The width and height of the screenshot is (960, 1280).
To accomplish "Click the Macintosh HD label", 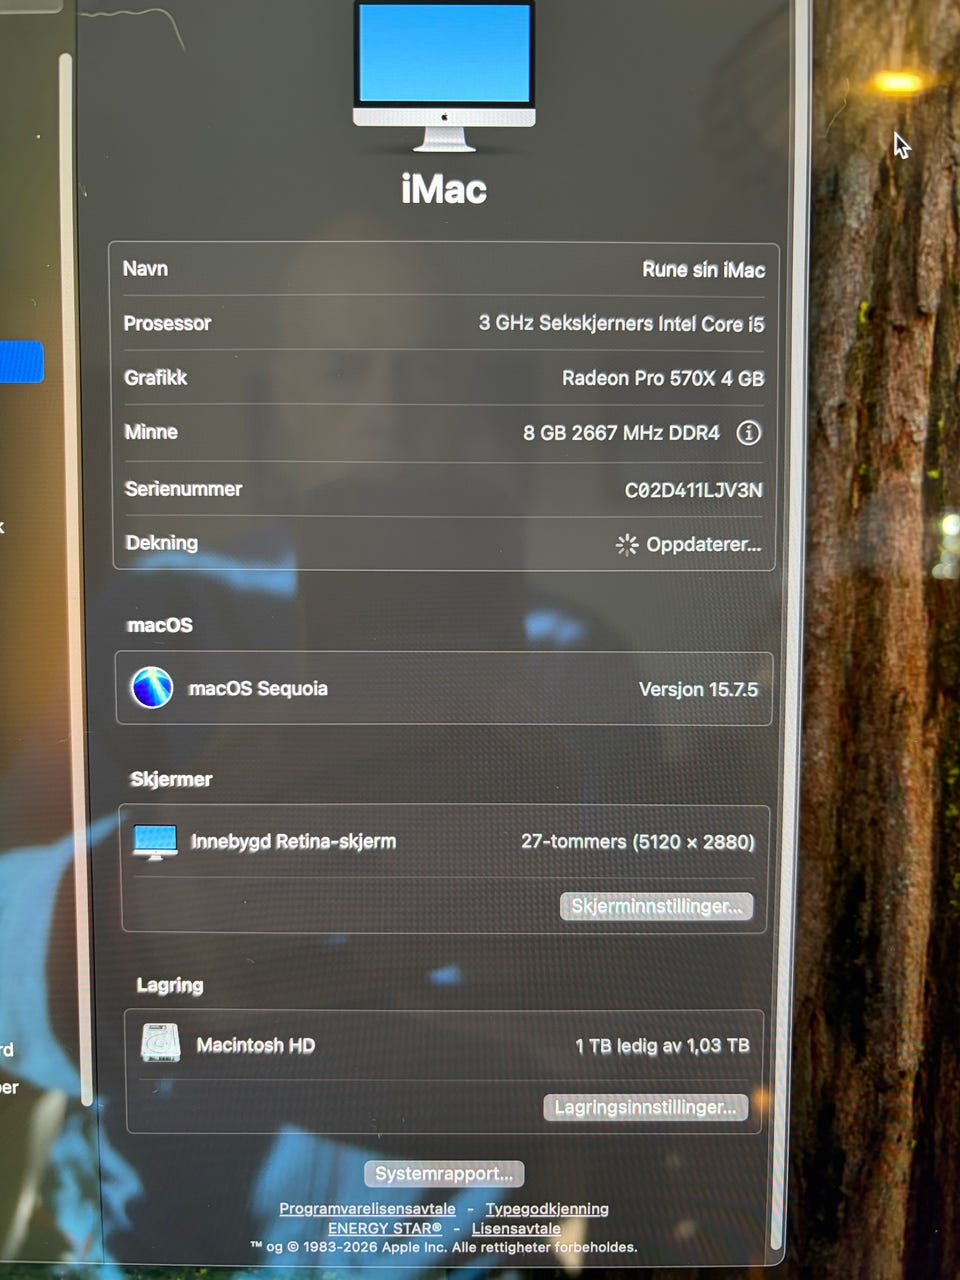I will (255, 1045).
